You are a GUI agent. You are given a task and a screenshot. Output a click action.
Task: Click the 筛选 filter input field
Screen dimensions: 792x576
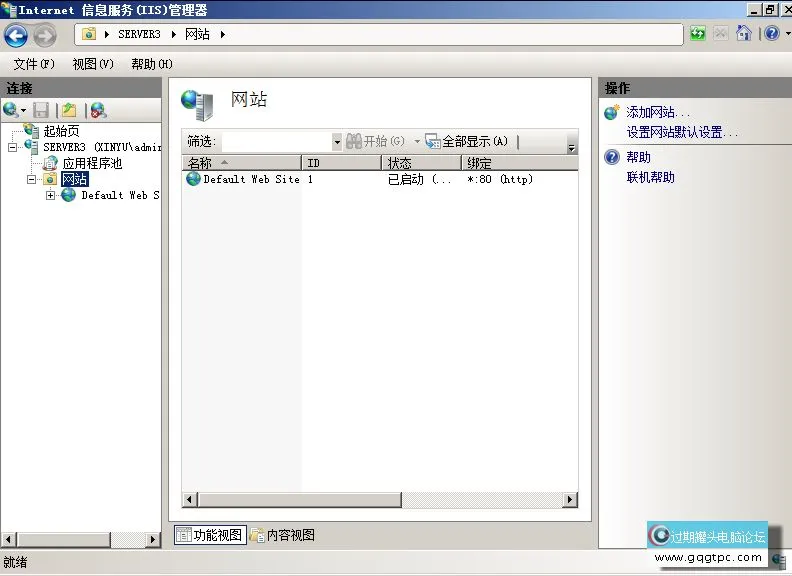[x=277, y=141]
